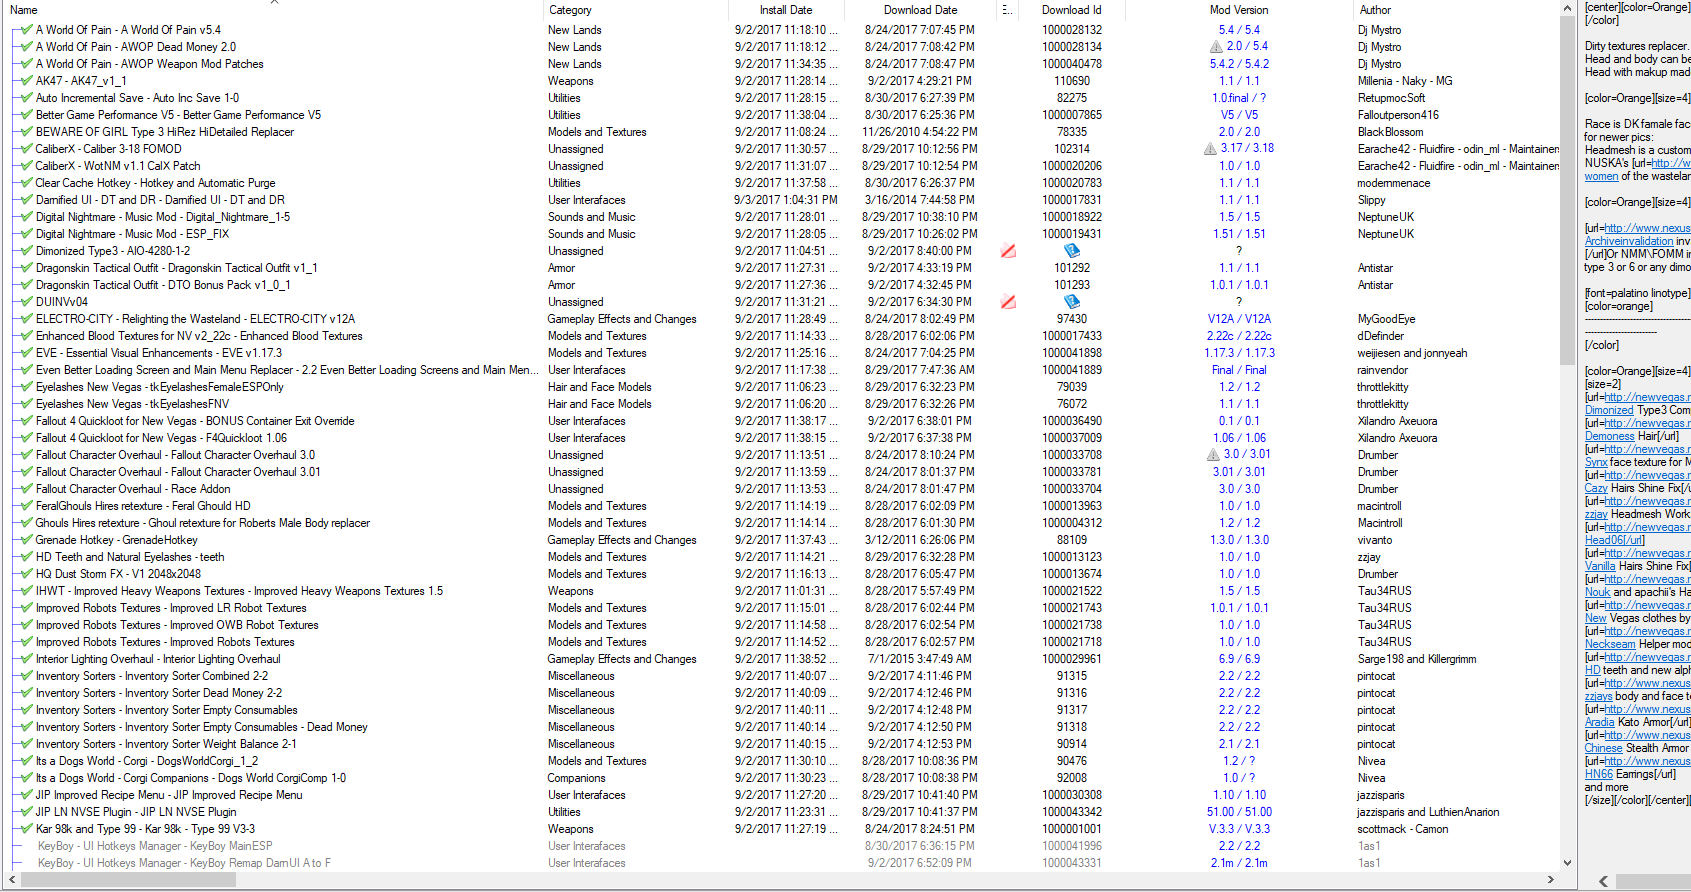Open version link V.3.3 / V.3.3
1691x892 pixels.
(x=1239, y=829)
